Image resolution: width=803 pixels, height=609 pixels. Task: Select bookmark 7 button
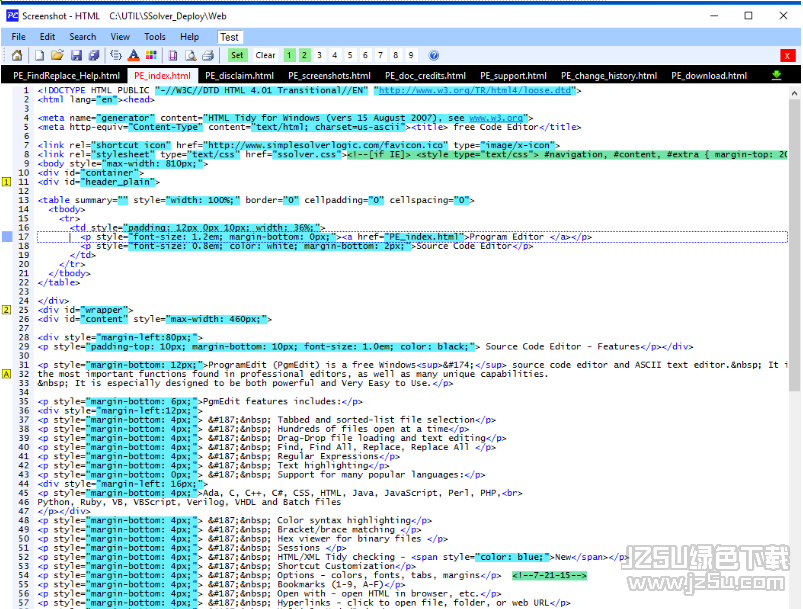click(x=380, y=55)
